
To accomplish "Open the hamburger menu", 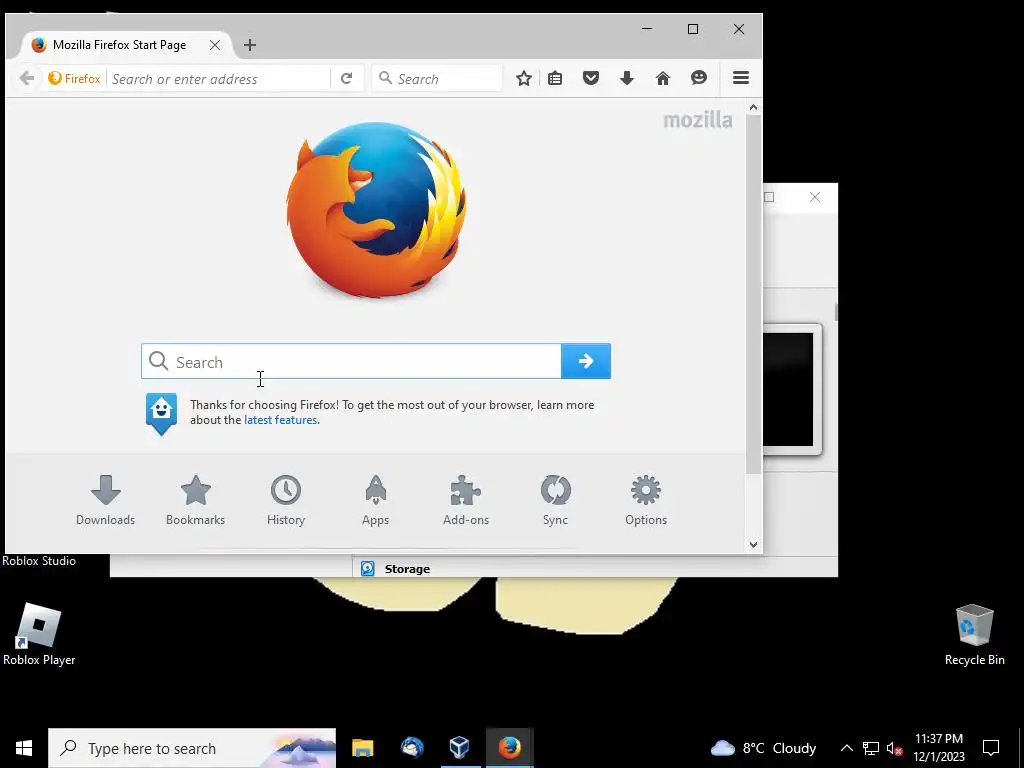I will (741, 78).
